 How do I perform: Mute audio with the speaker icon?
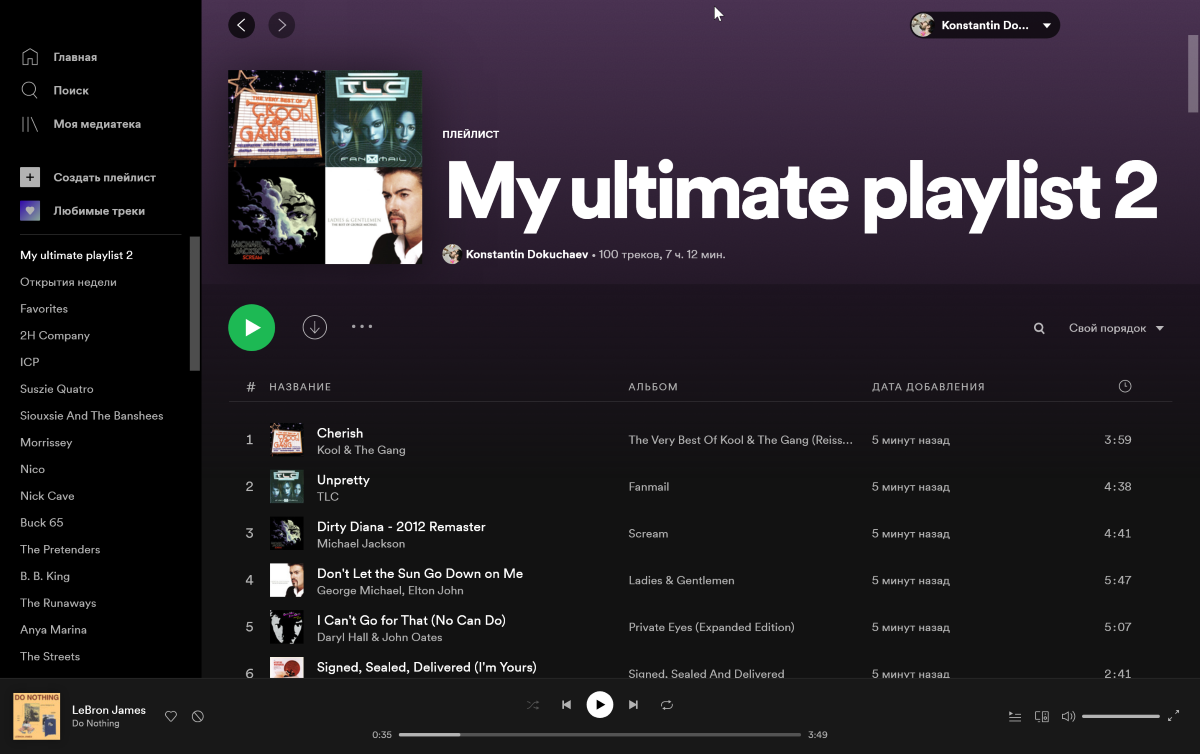tap(1068, 716)
